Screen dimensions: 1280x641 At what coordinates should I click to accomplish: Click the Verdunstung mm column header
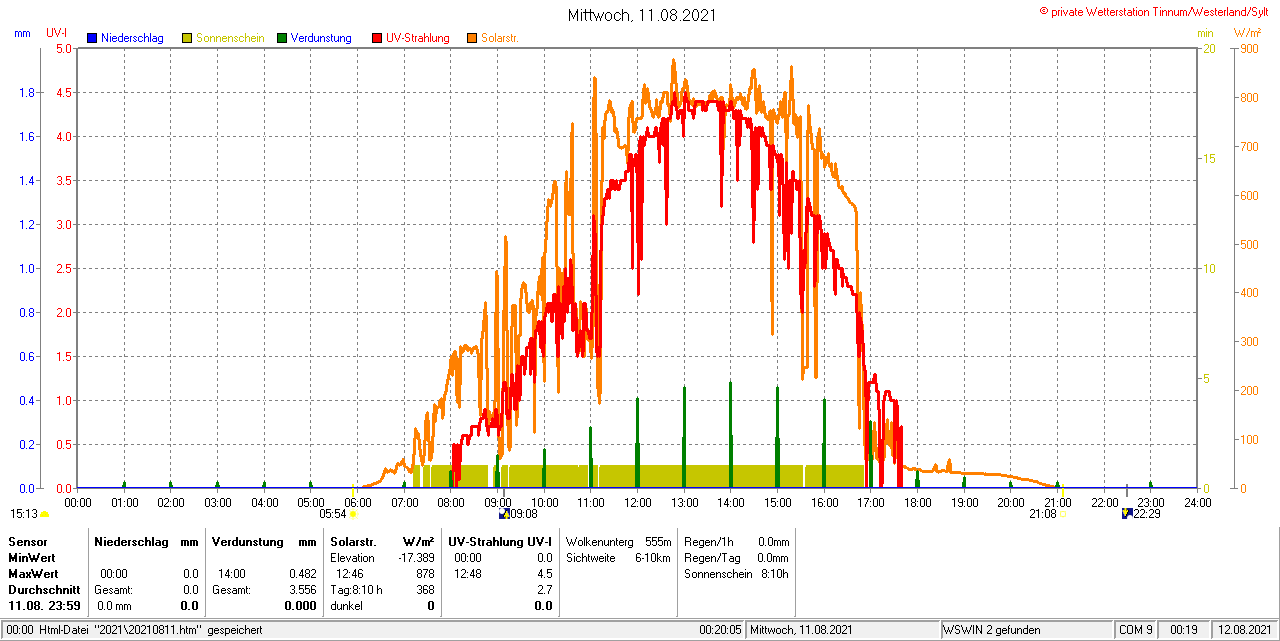click(264, 541)
